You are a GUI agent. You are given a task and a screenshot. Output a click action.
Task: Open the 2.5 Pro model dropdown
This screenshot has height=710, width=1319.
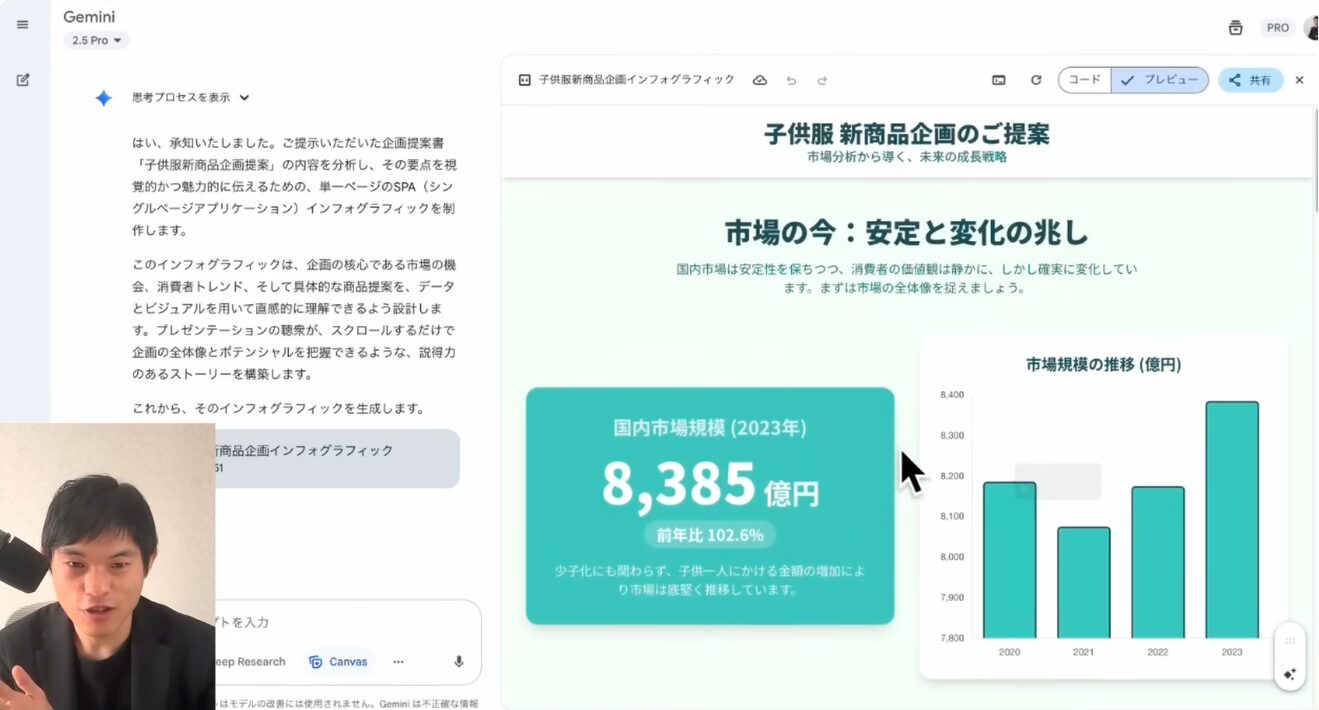tap(96, 41)
